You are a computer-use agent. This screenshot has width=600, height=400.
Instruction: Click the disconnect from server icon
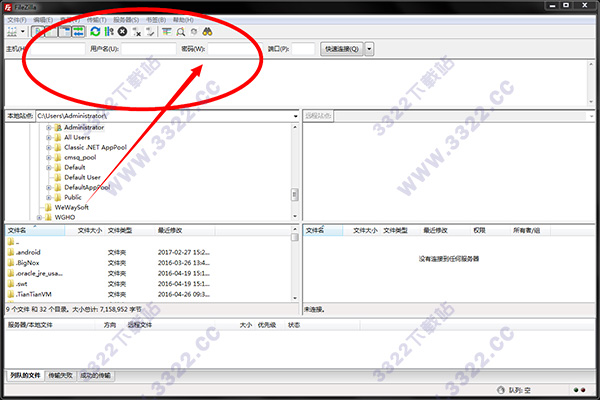[137, 32]
